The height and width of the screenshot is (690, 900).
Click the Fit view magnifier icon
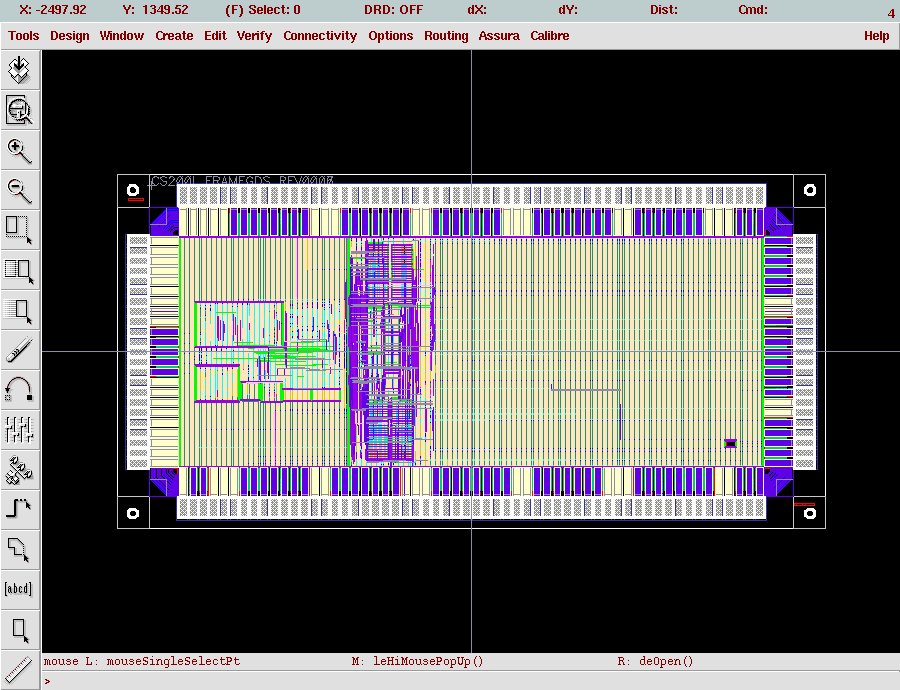pos(19,110)
